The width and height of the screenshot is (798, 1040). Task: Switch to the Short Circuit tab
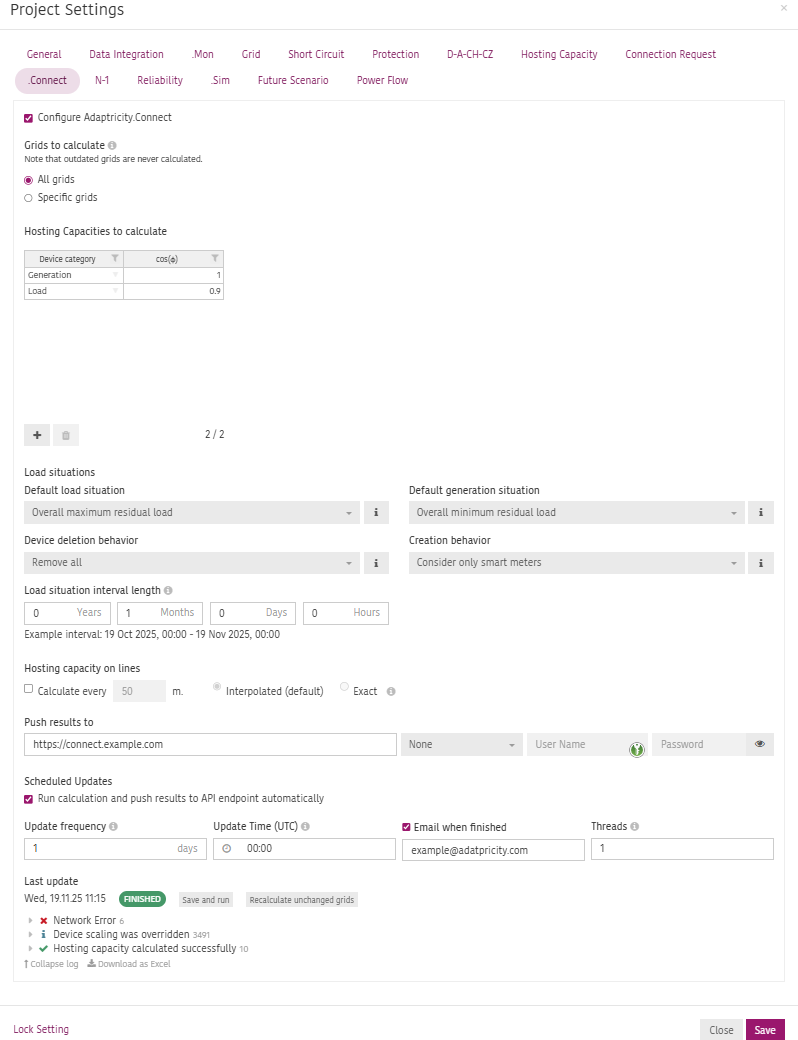(x=315, y=54)
